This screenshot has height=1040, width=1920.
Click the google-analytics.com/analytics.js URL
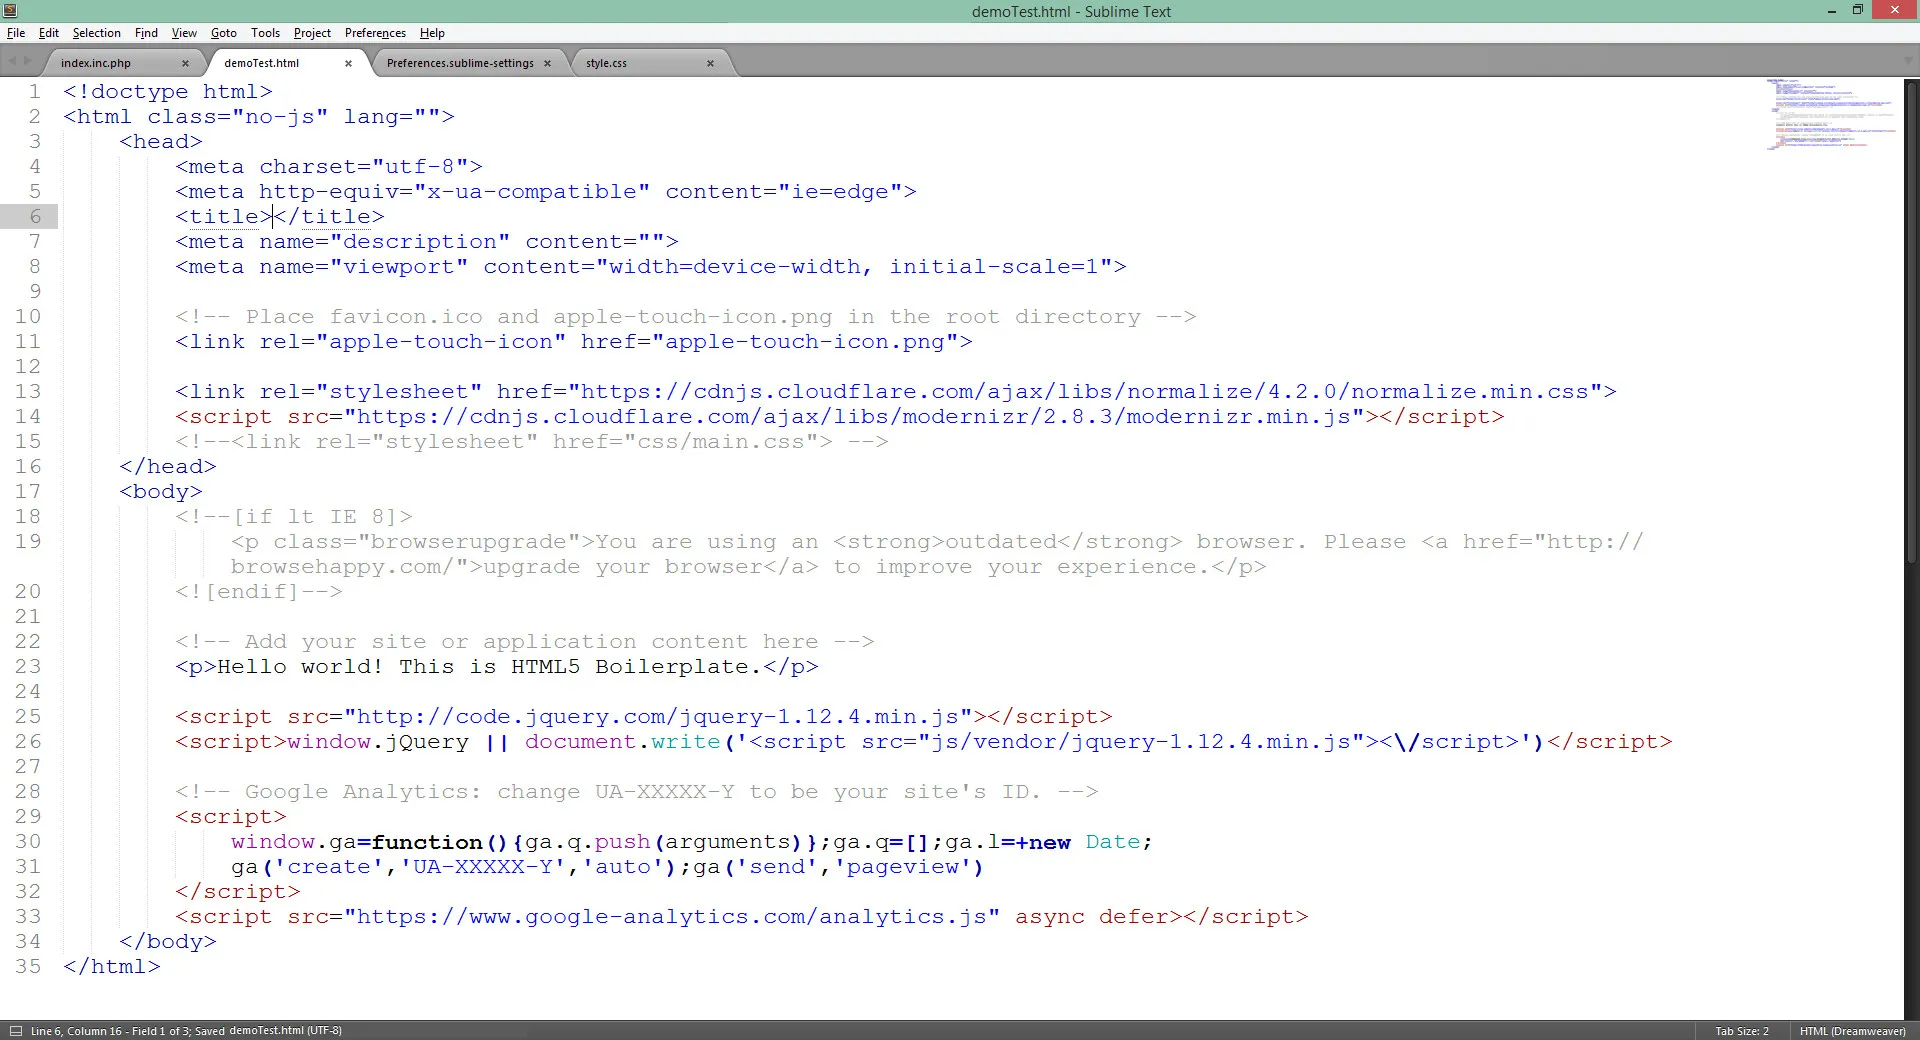[x=672, y=917]
